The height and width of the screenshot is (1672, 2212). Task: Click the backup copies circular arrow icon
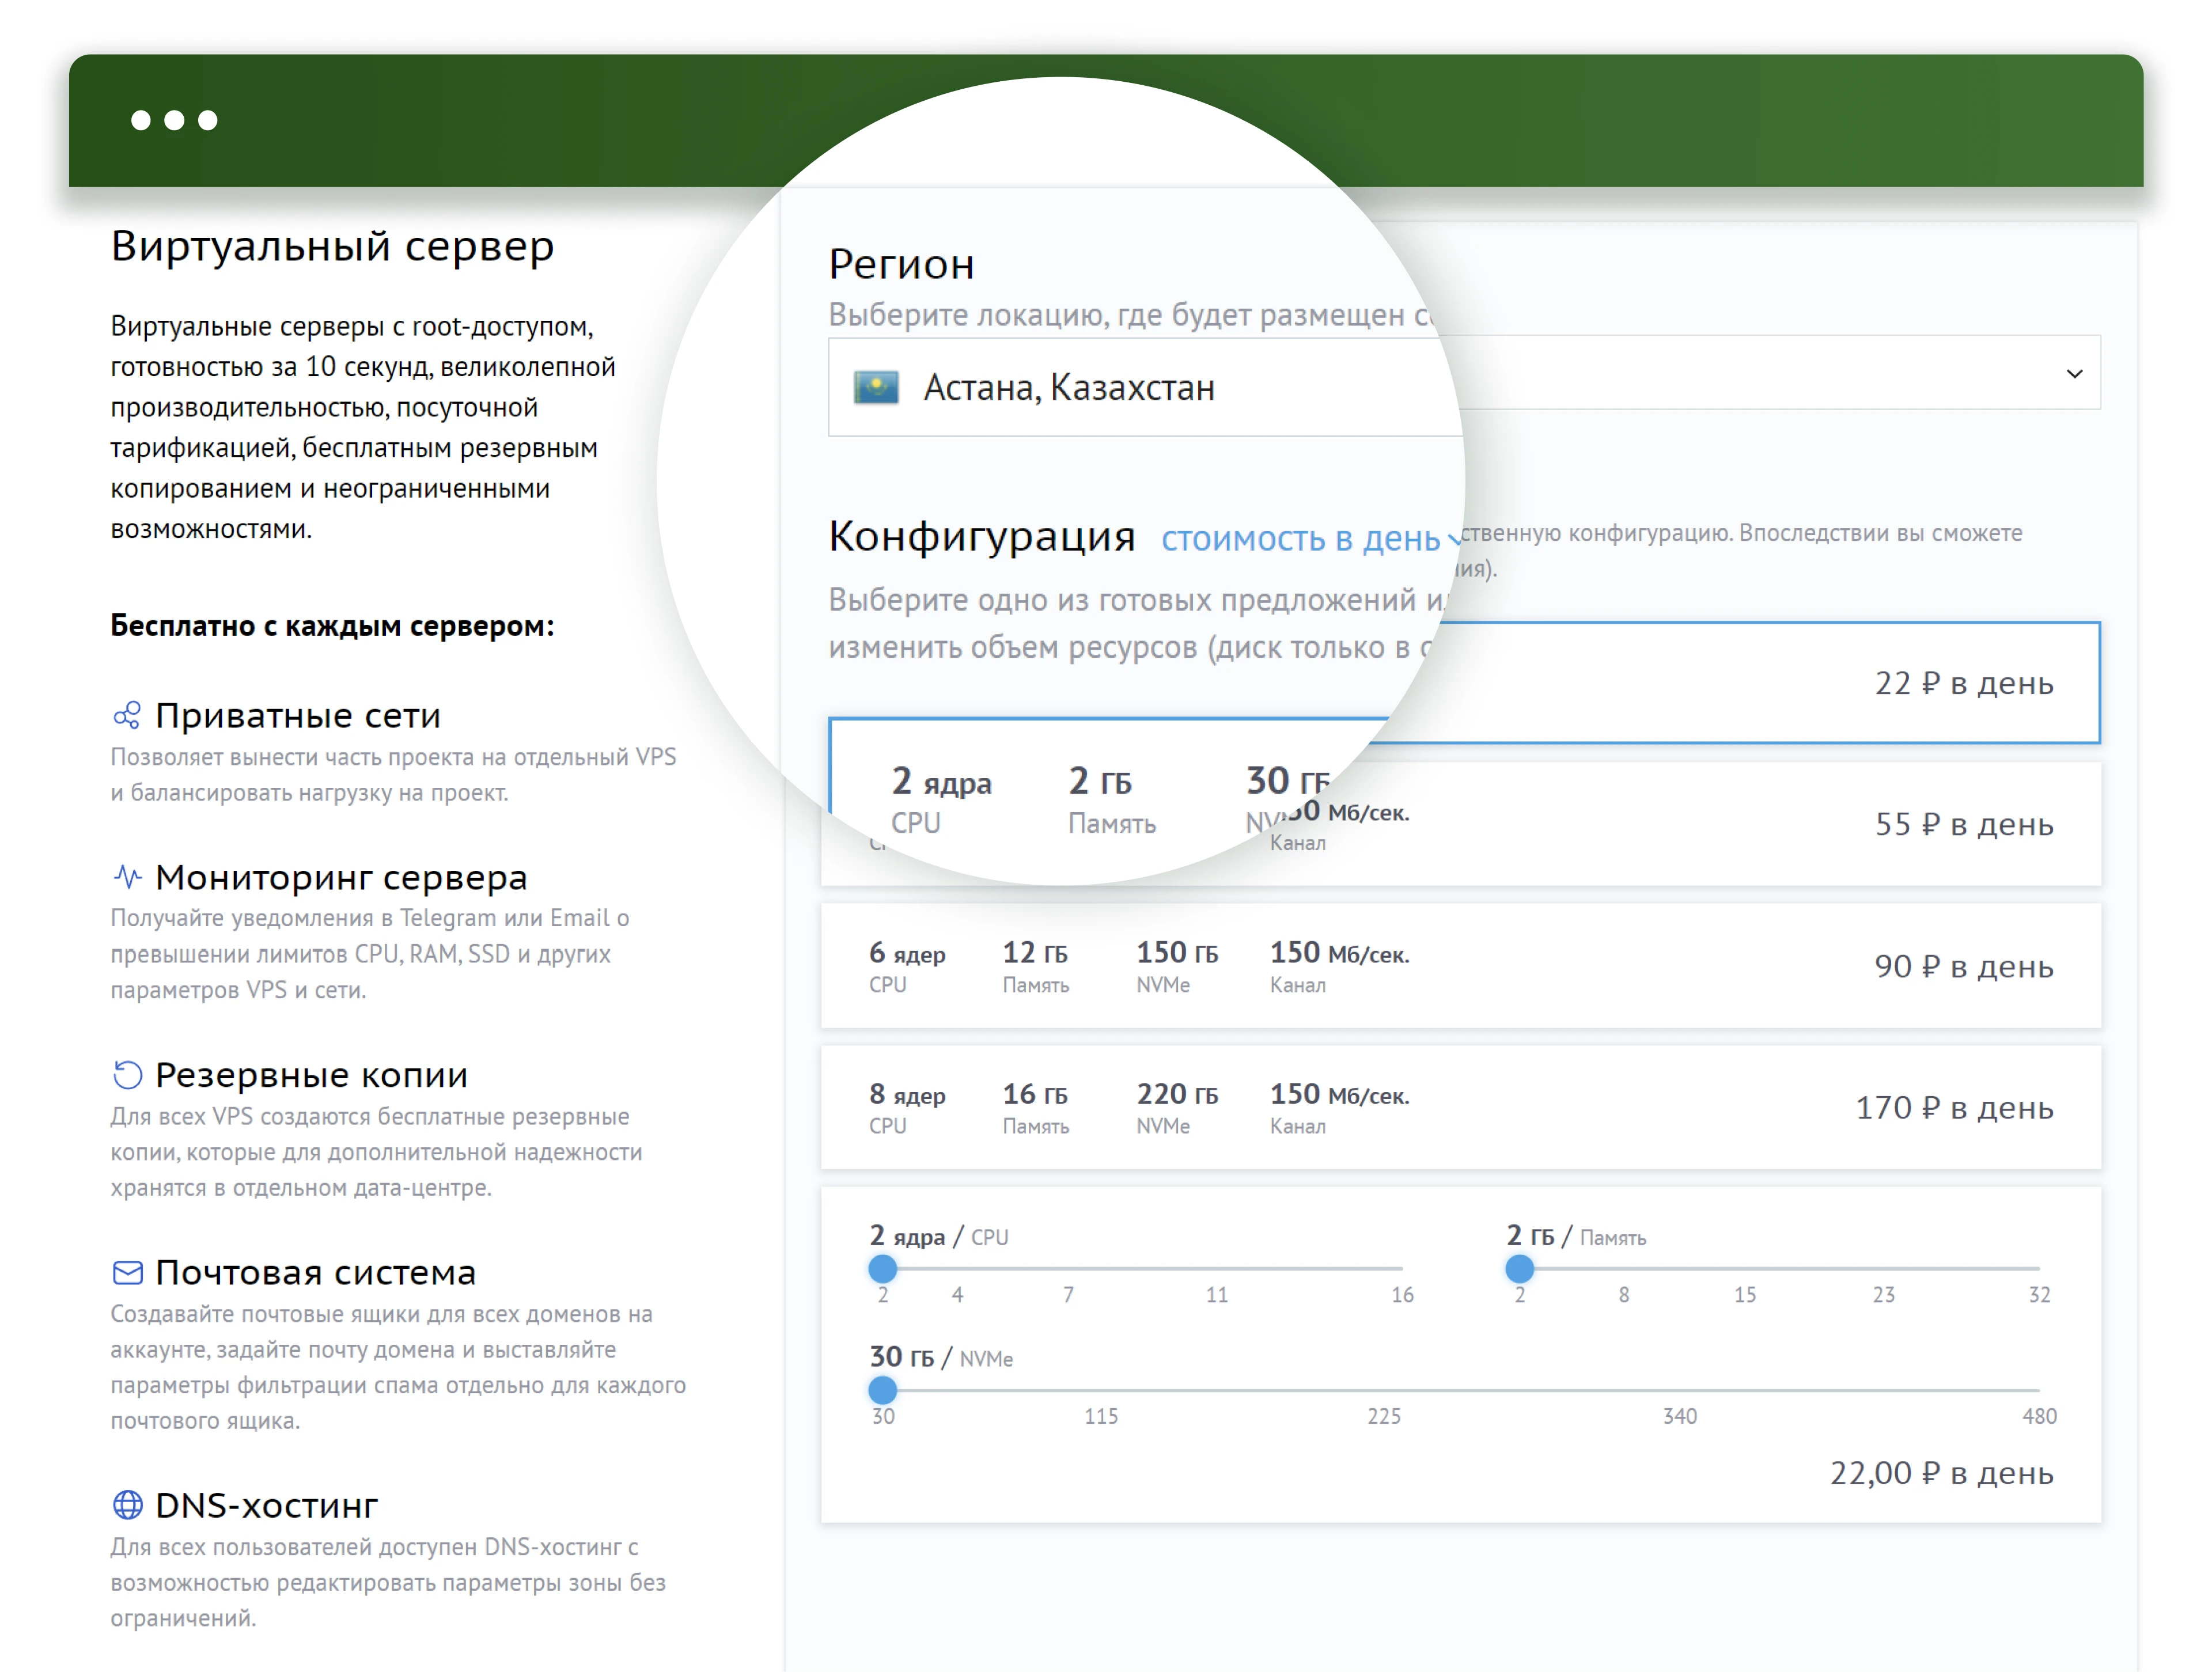pyautogui.click(x=127, y=1075)
